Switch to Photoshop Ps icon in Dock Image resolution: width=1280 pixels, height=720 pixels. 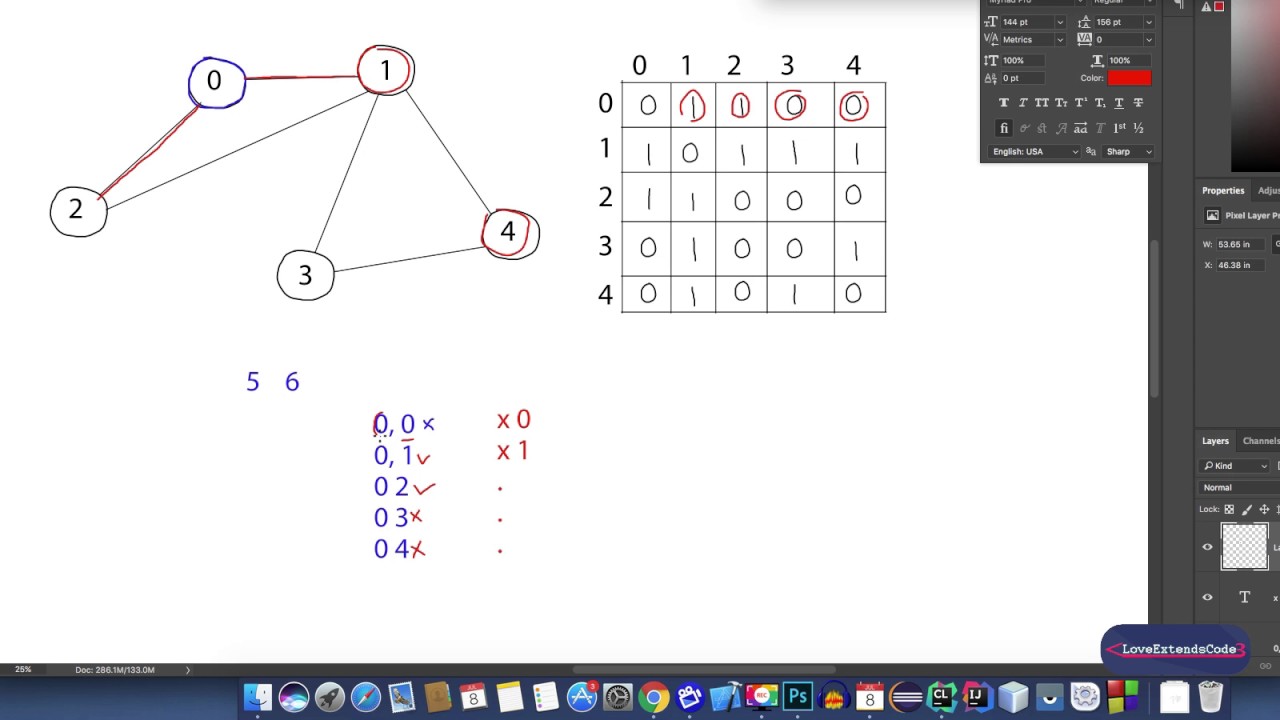[798, 697]
